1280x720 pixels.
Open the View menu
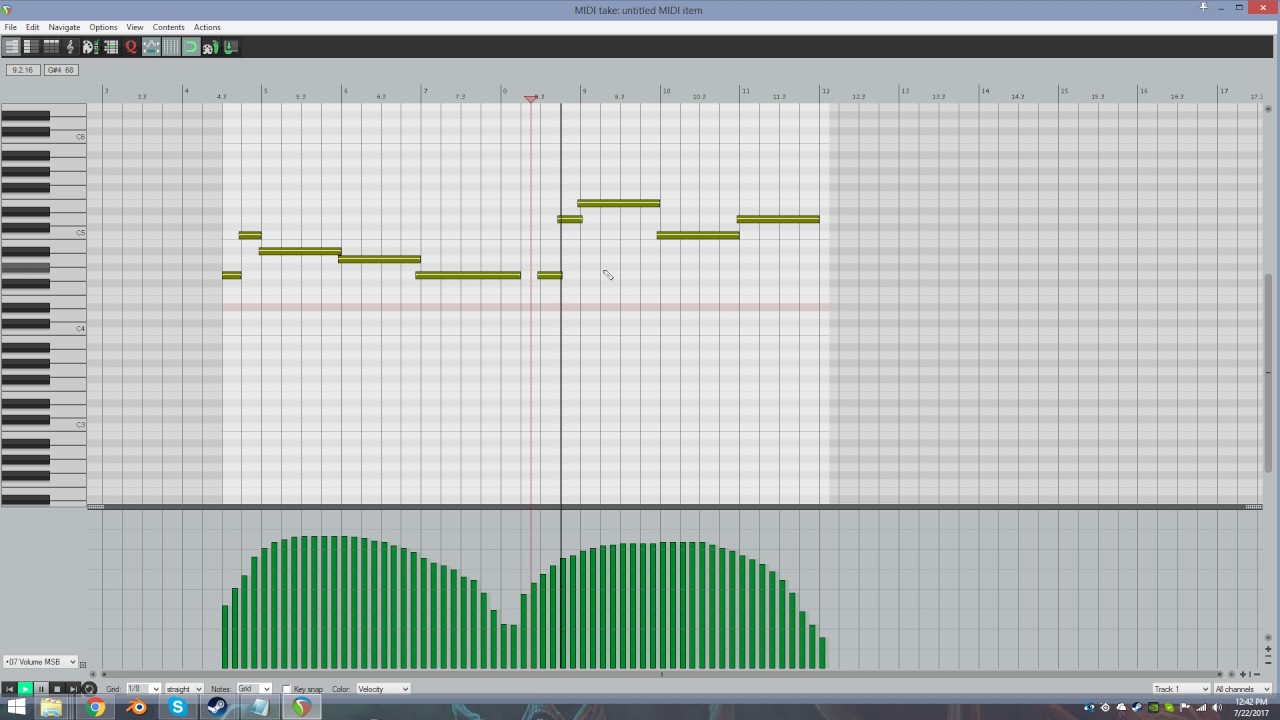135,27
